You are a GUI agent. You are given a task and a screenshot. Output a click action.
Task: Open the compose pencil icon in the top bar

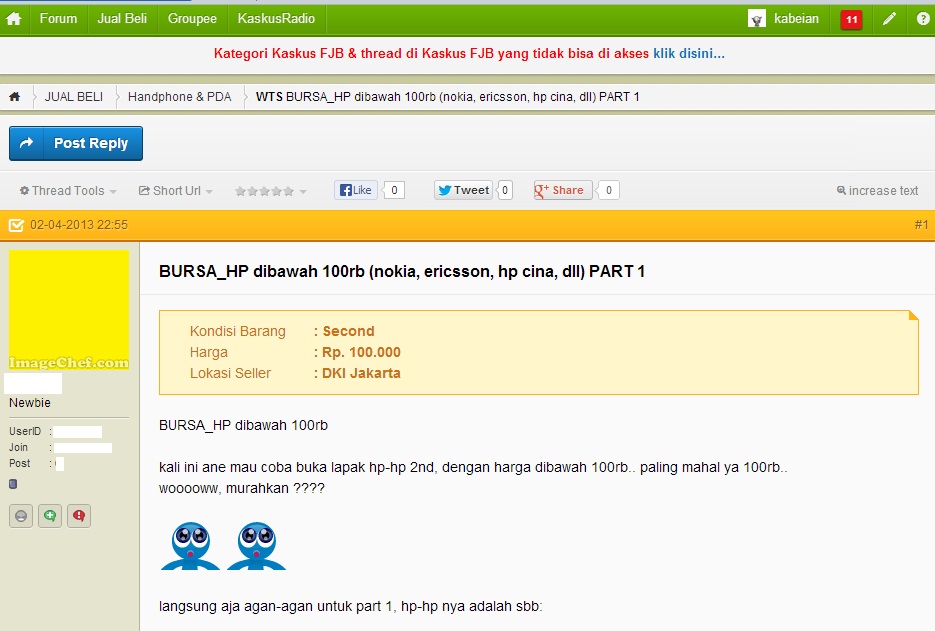(x=889, y=18)
